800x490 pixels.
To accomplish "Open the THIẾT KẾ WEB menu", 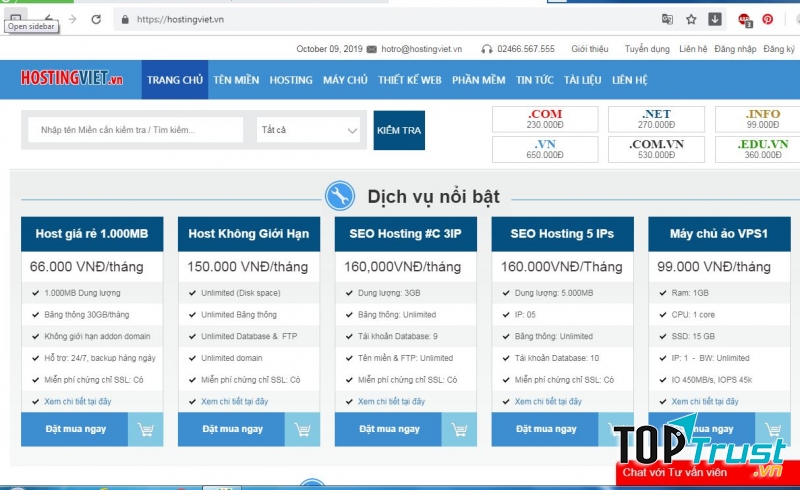I will click(410, 80).
